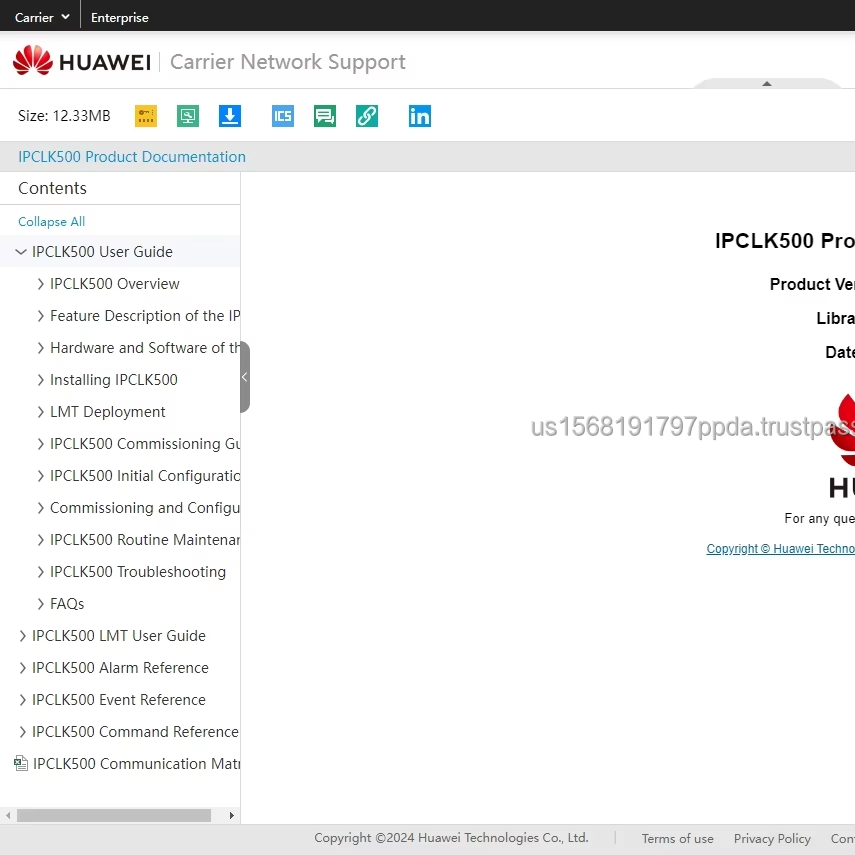Screen dimensions: 855x855
Task: Expand Hardware and Software chevron
Action: click(40, 348)
